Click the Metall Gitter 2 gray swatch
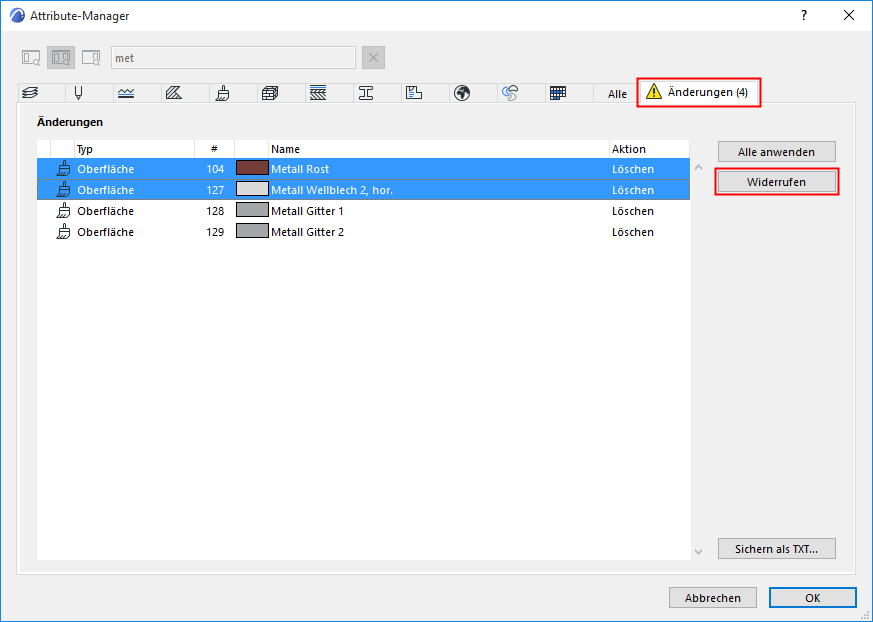The image size is (873, 622). [252, 231]
